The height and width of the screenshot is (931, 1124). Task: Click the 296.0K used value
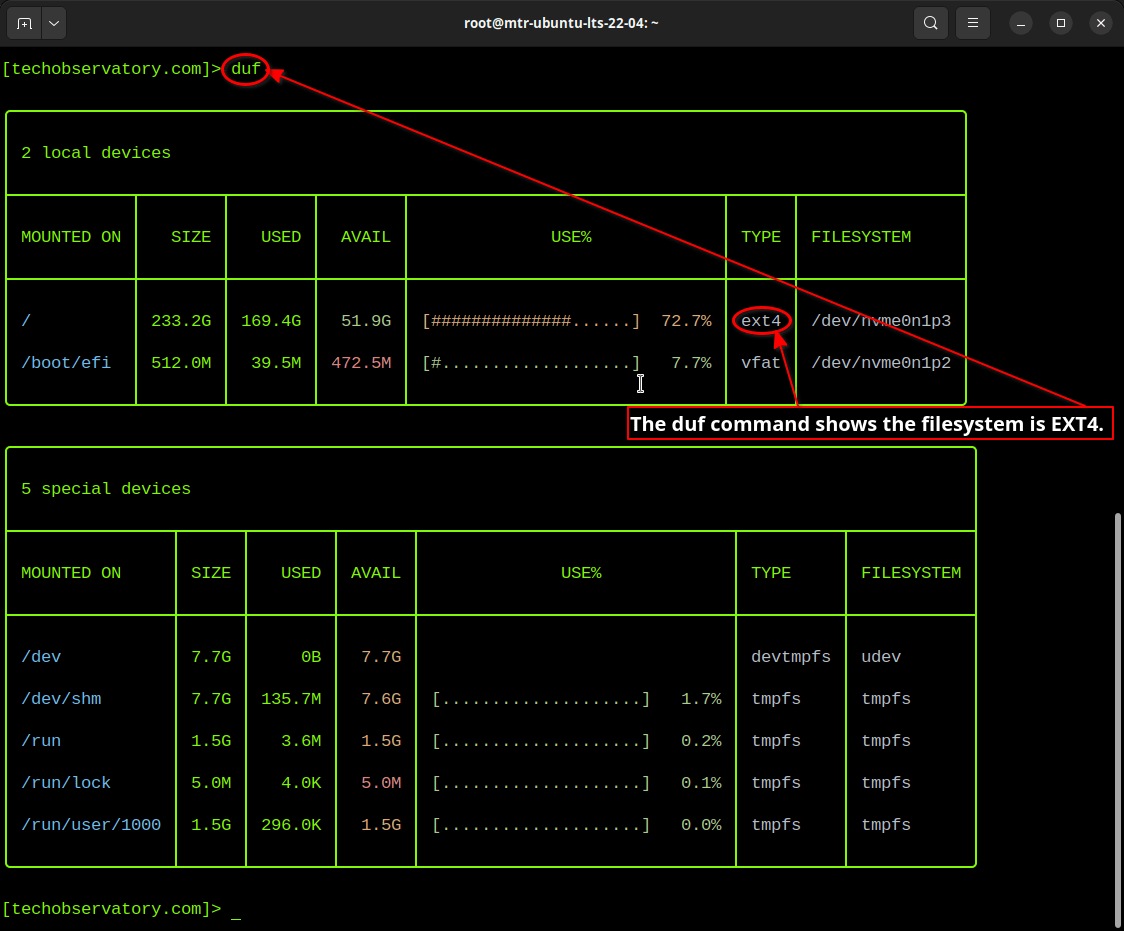[291, 825]
